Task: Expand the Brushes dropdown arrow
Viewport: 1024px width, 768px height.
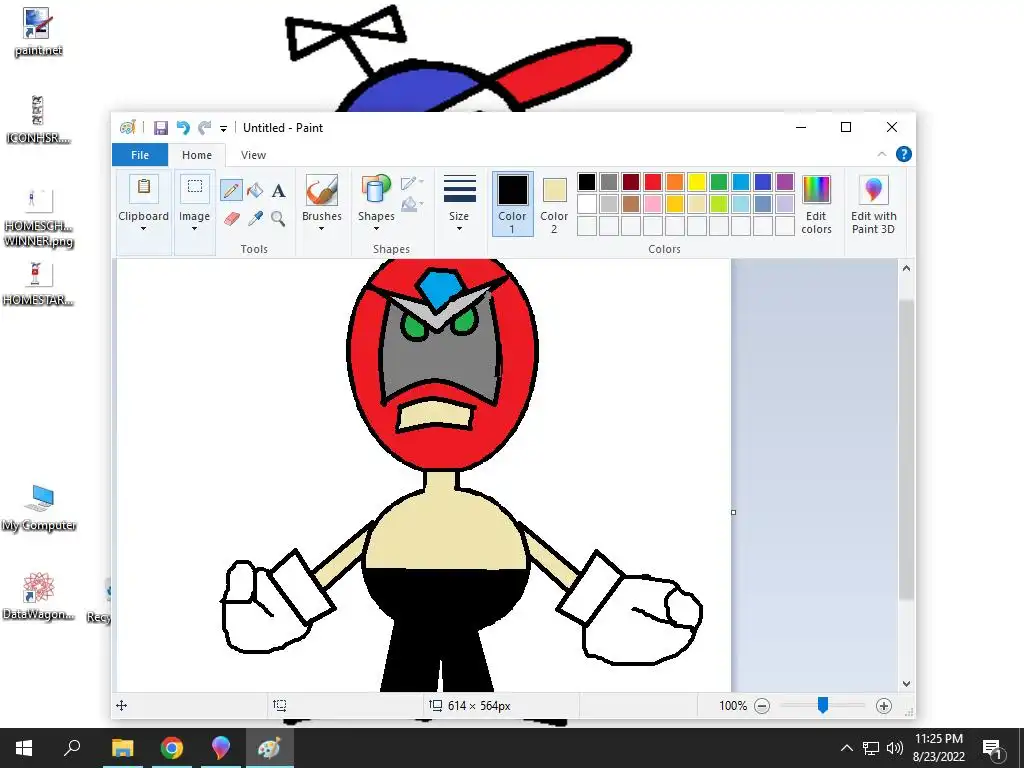Action: (322, 229)
